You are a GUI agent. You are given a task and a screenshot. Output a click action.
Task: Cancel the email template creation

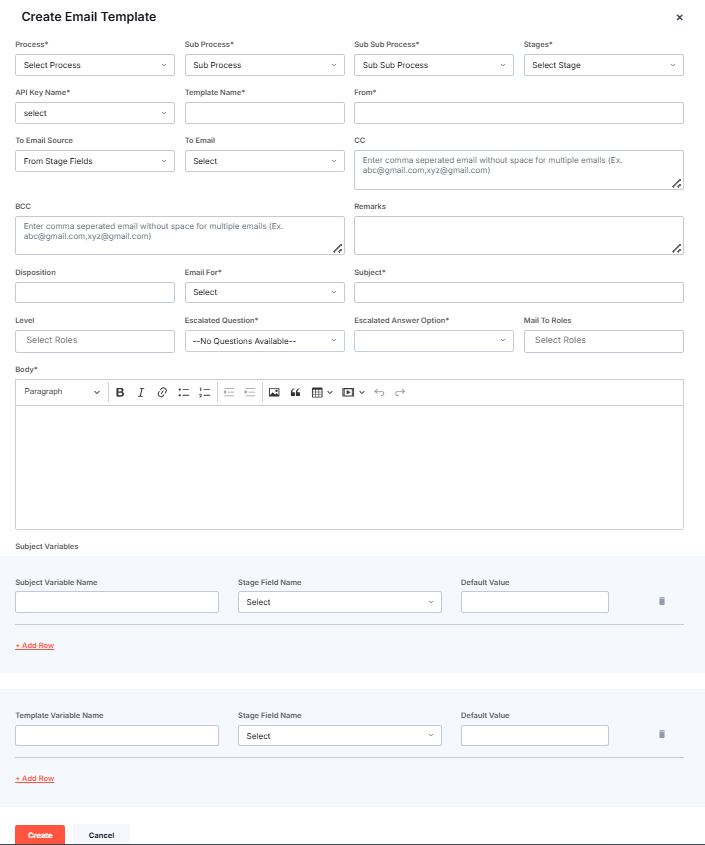101,835
